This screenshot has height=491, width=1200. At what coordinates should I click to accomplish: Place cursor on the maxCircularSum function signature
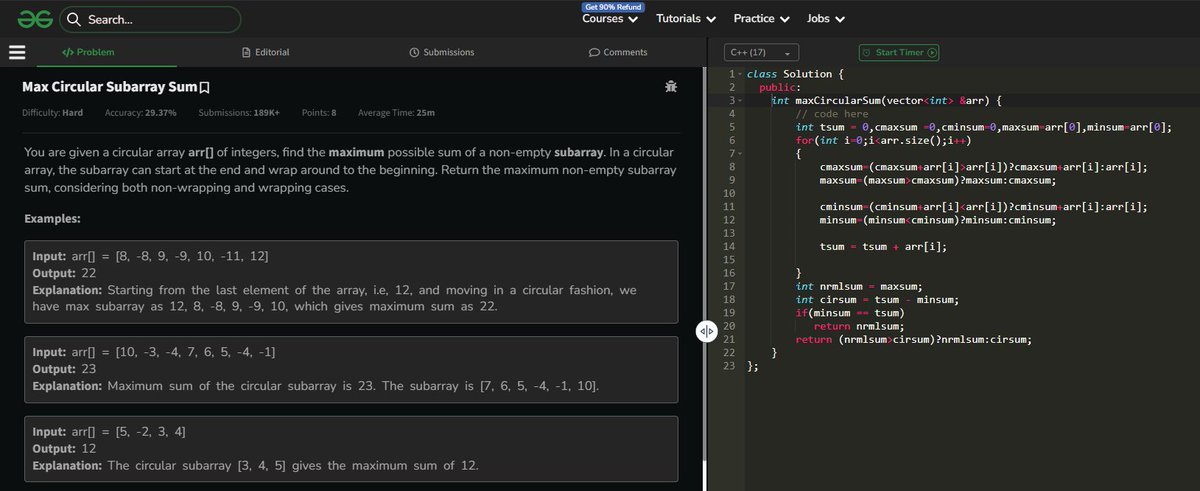tap(884, 101)
